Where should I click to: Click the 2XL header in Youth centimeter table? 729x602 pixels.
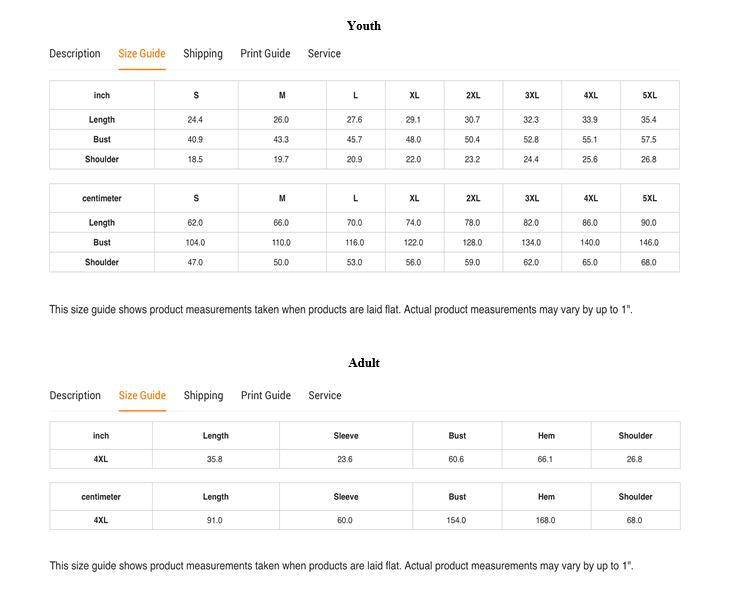coord(473,199)
